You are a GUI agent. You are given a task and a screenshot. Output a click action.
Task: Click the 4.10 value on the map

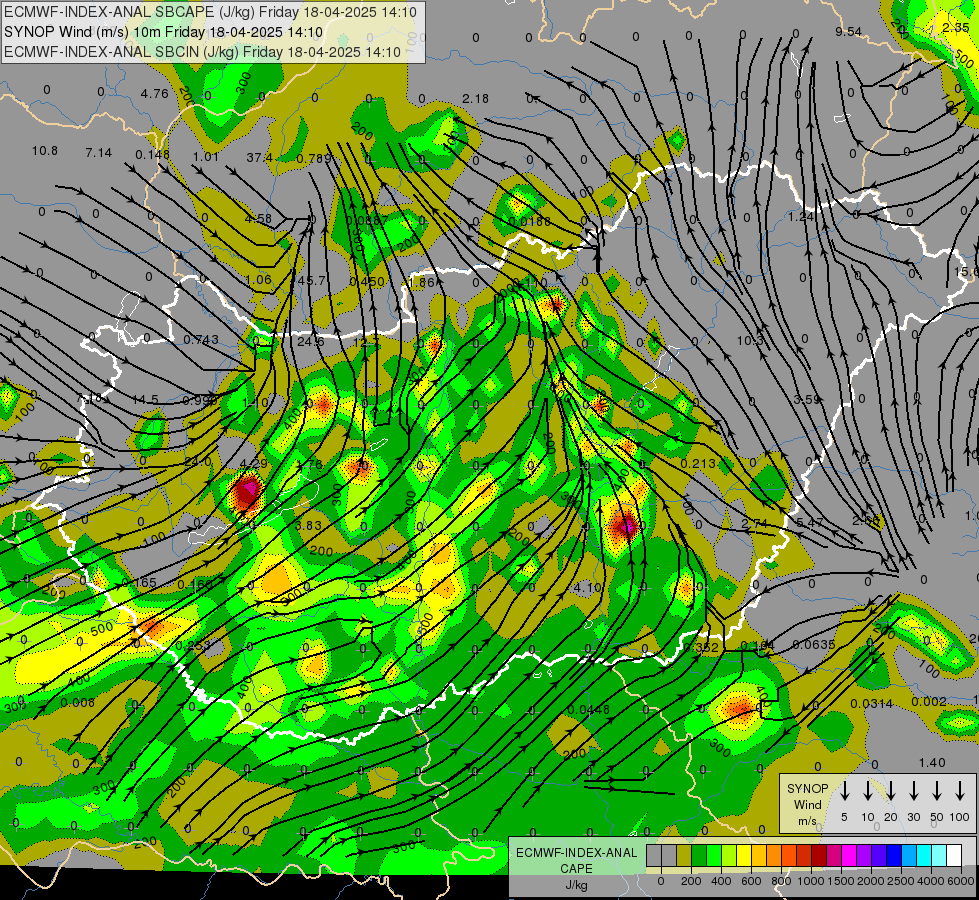tap(587, 587)
